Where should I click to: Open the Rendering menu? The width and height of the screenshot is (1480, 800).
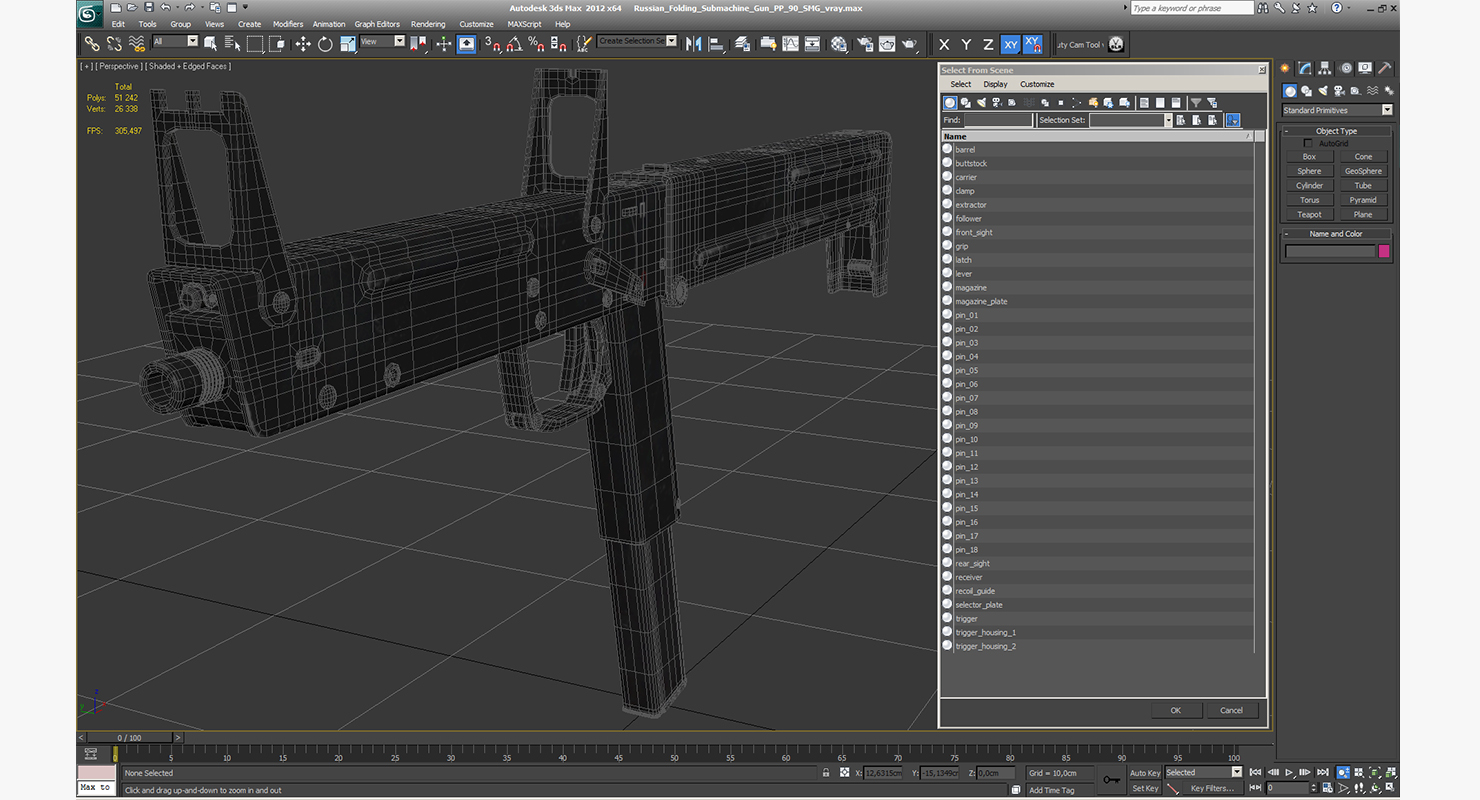(428, 24)
